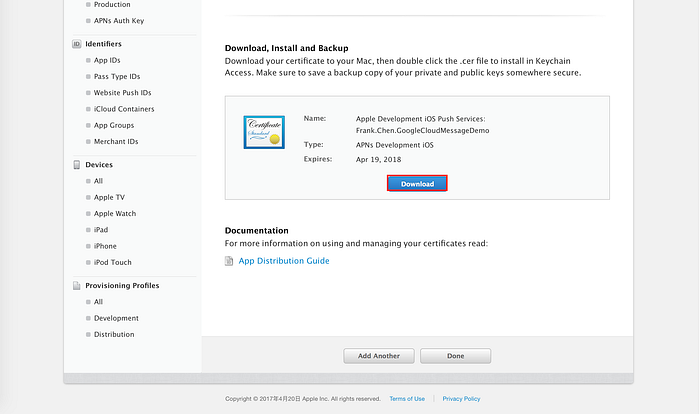Open APNs Auth Key in sidebar
700x414 pixels.
(x=119, y=21)
